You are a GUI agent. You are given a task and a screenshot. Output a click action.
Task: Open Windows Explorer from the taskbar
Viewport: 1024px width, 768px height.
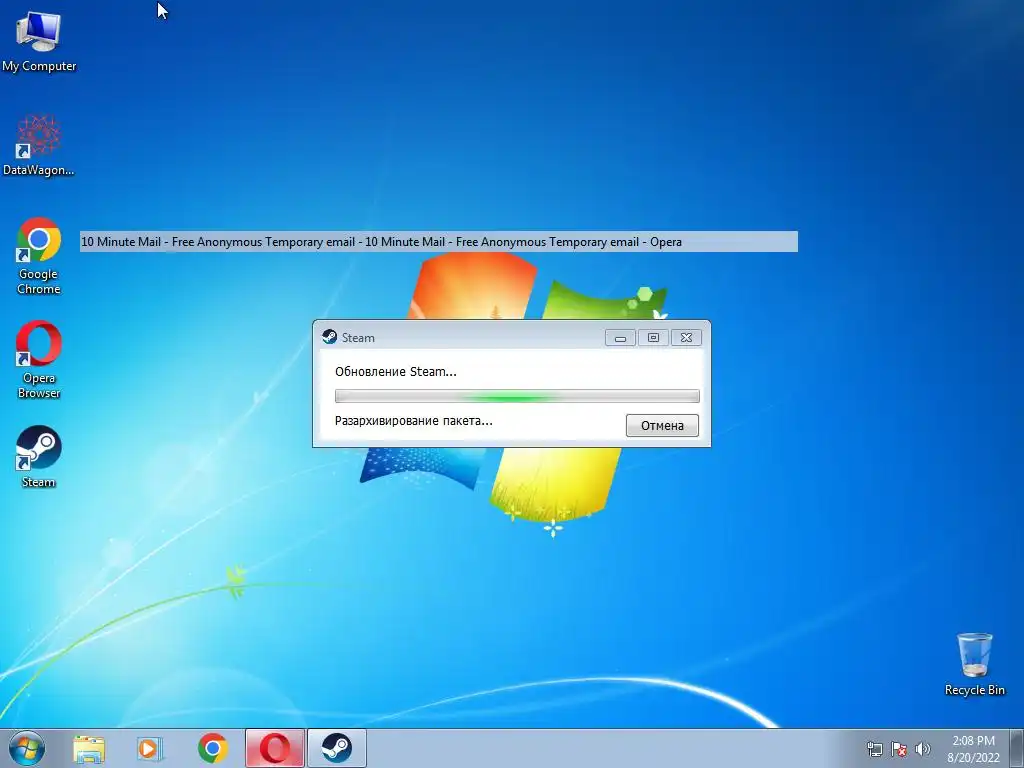(x=89, y=749)
